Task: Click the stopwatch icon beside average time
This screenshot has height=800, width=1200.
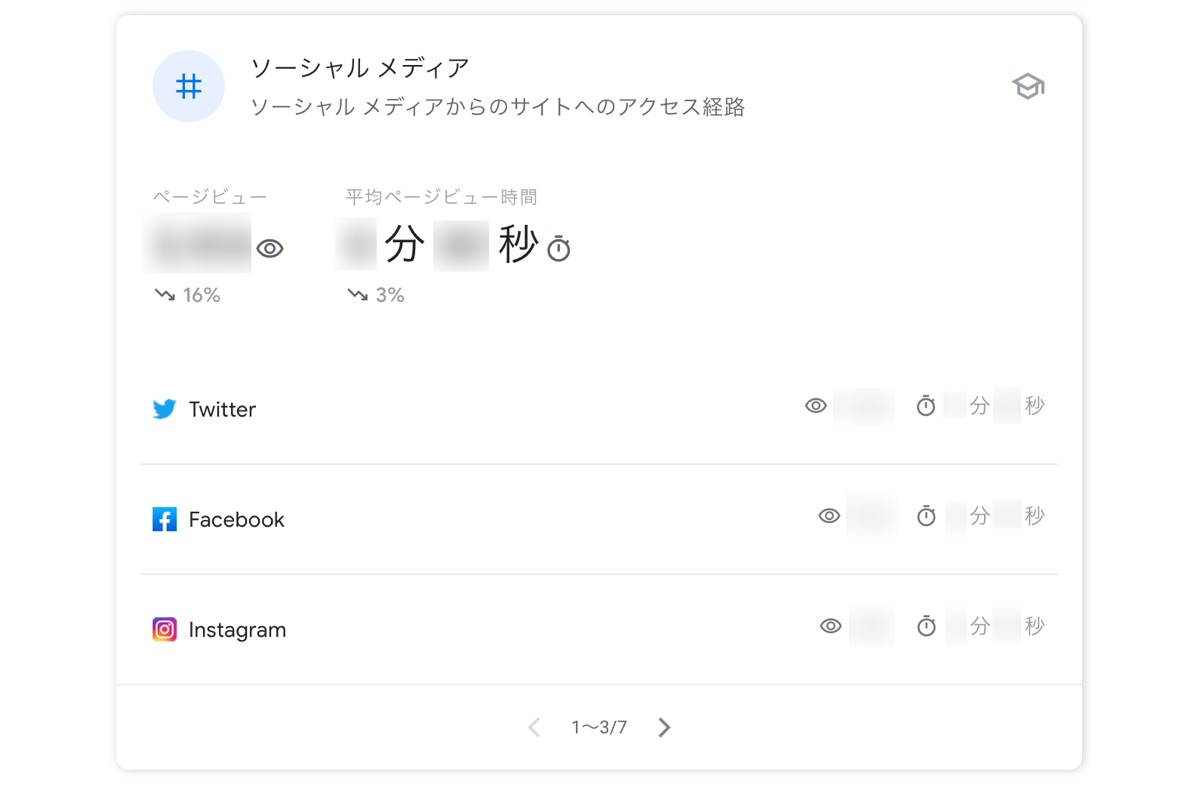Action: pos(559,249)
